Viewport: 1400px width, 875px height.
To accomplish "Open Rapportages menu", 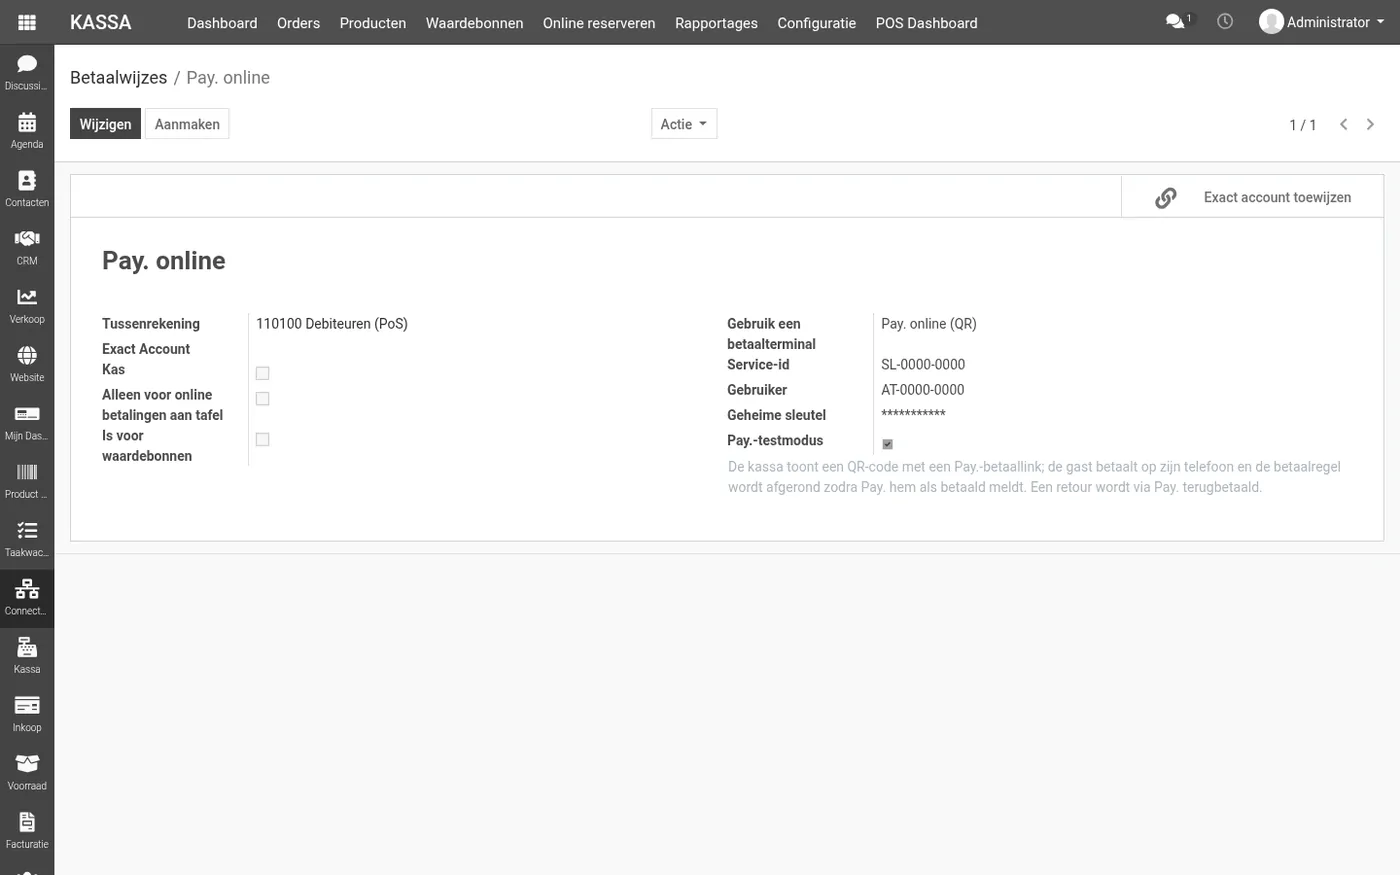I will click(x=716, y=22).
